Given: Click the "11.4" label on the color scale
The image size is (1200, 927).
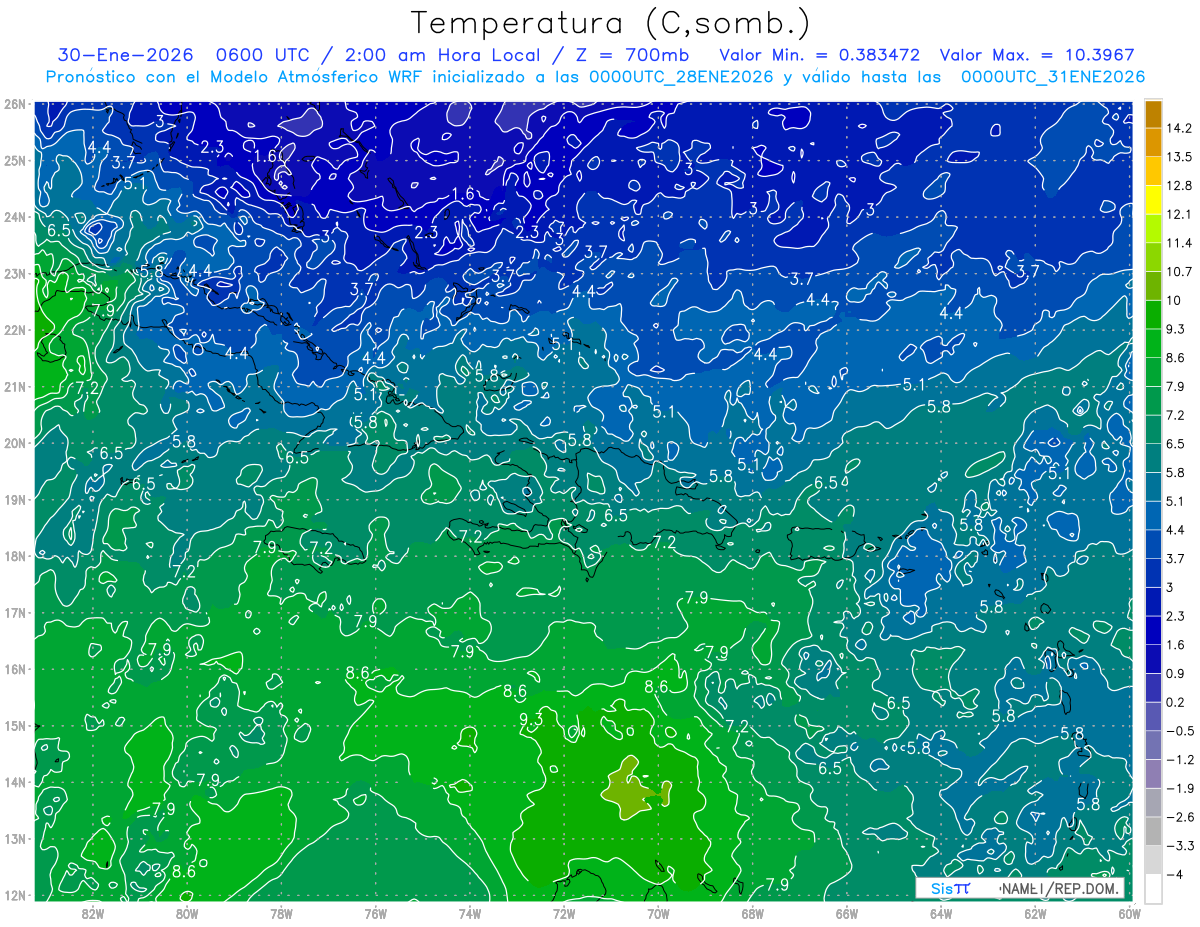Looking at the screenshot, I should click(1180, 243).
